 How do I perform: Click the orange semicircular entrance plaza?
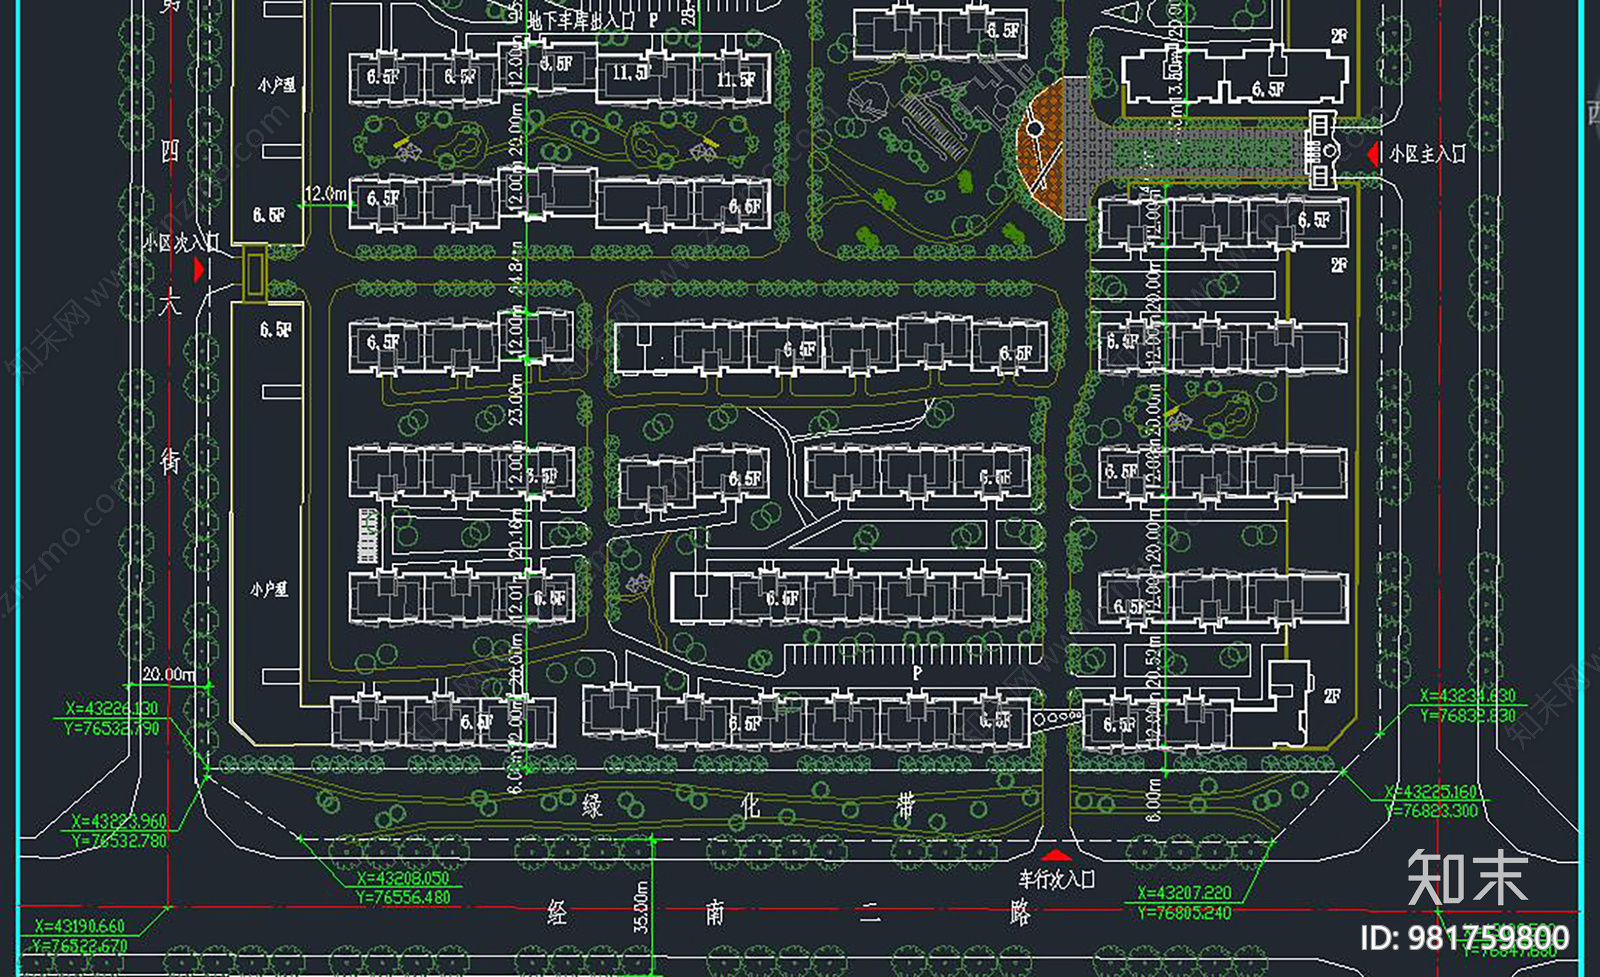click(x=1042, y=148)
